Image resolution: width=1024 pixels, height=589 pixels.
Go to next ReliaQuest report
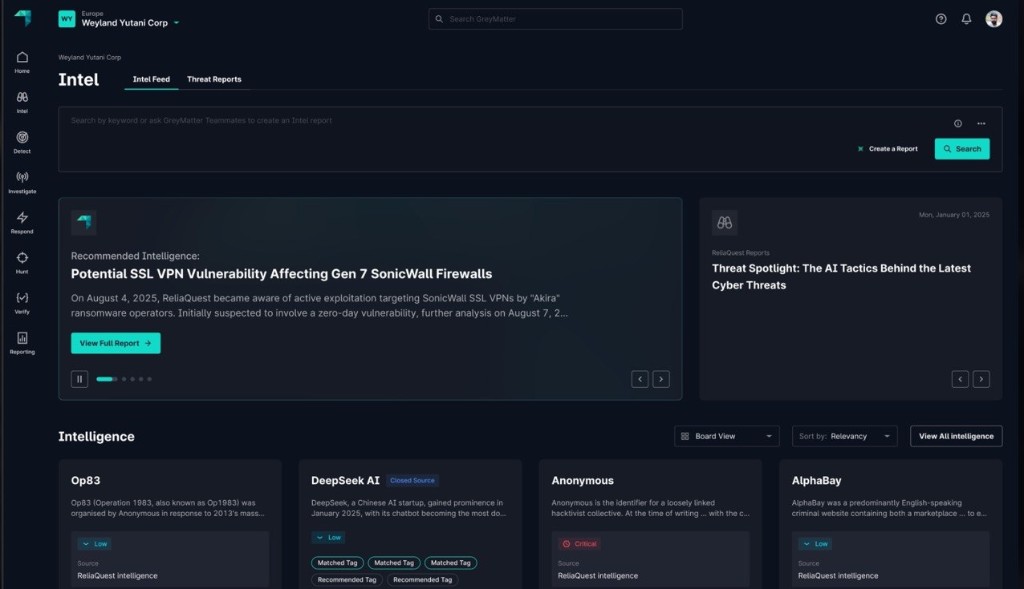point(981,379)
